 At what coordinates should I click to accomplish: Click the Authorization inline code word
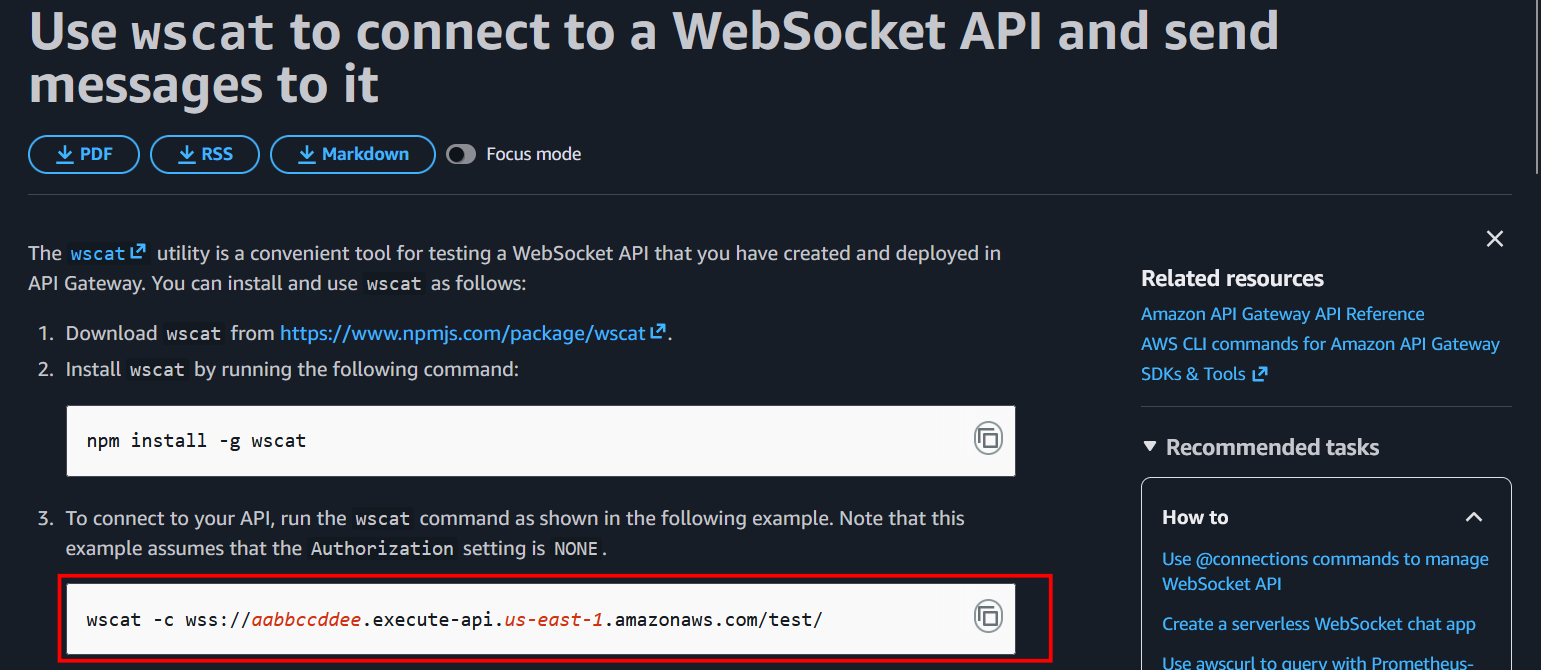tap(382, 549)
